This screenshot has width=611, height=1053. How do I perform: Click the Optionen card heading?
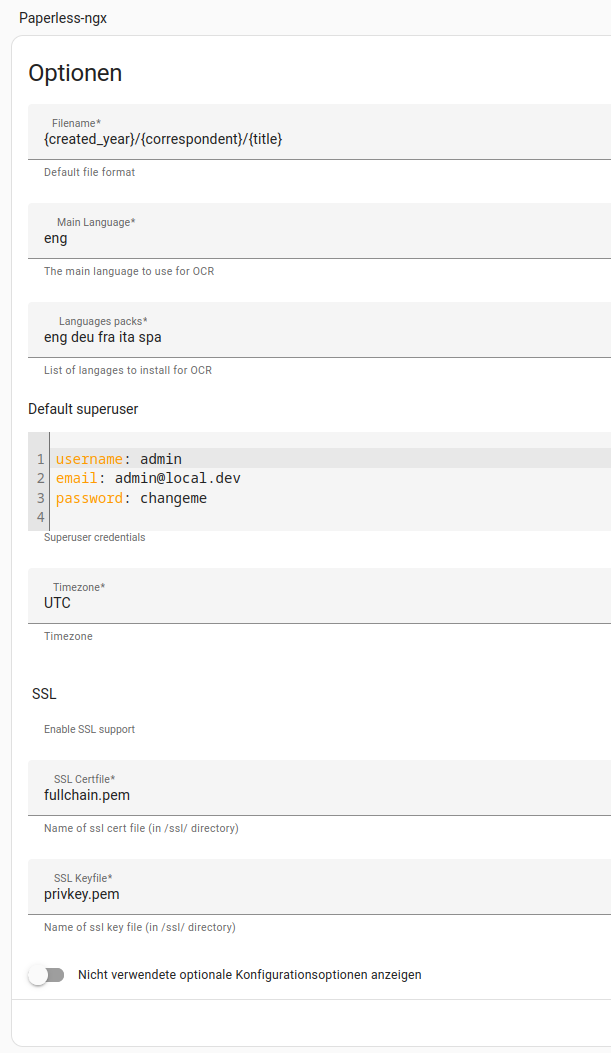(x=75, y=73)
